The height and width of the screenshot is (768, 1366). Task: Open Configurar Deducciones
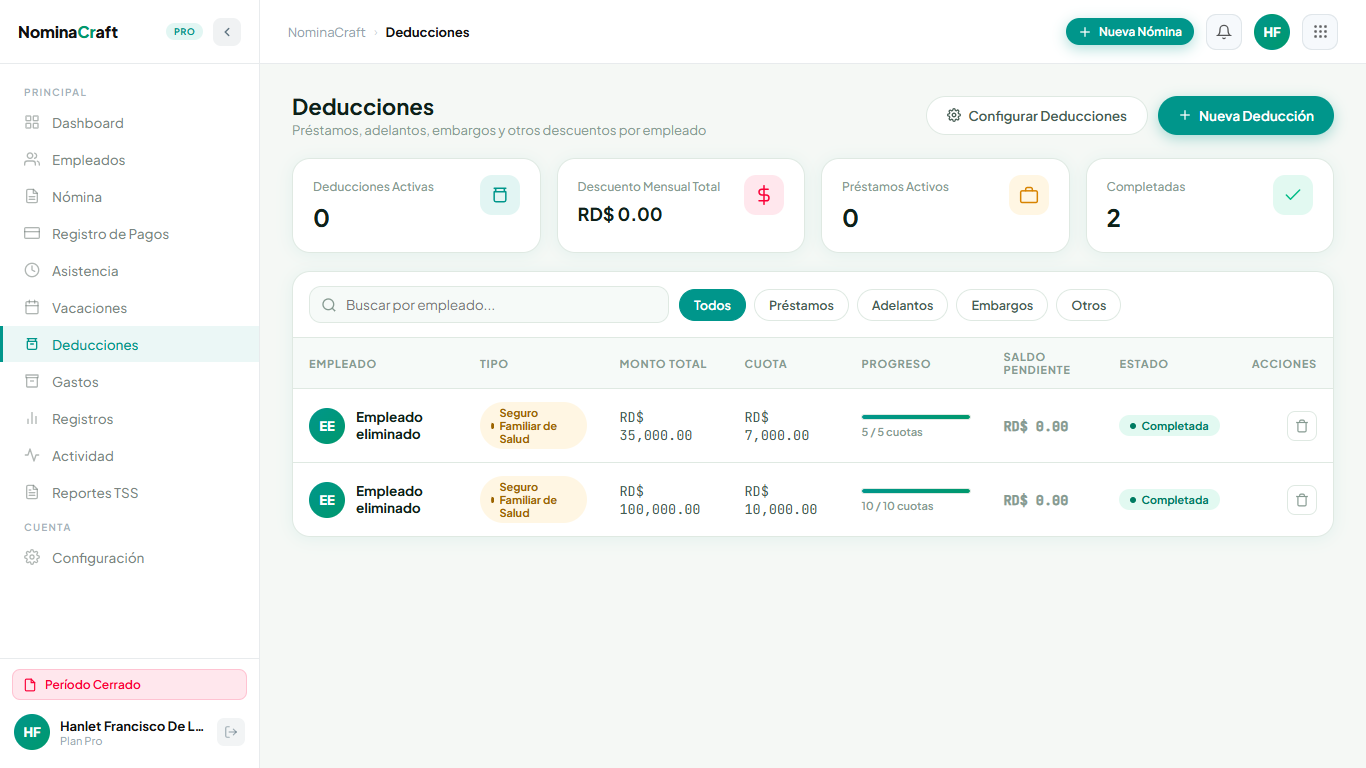pos(1037,116)
